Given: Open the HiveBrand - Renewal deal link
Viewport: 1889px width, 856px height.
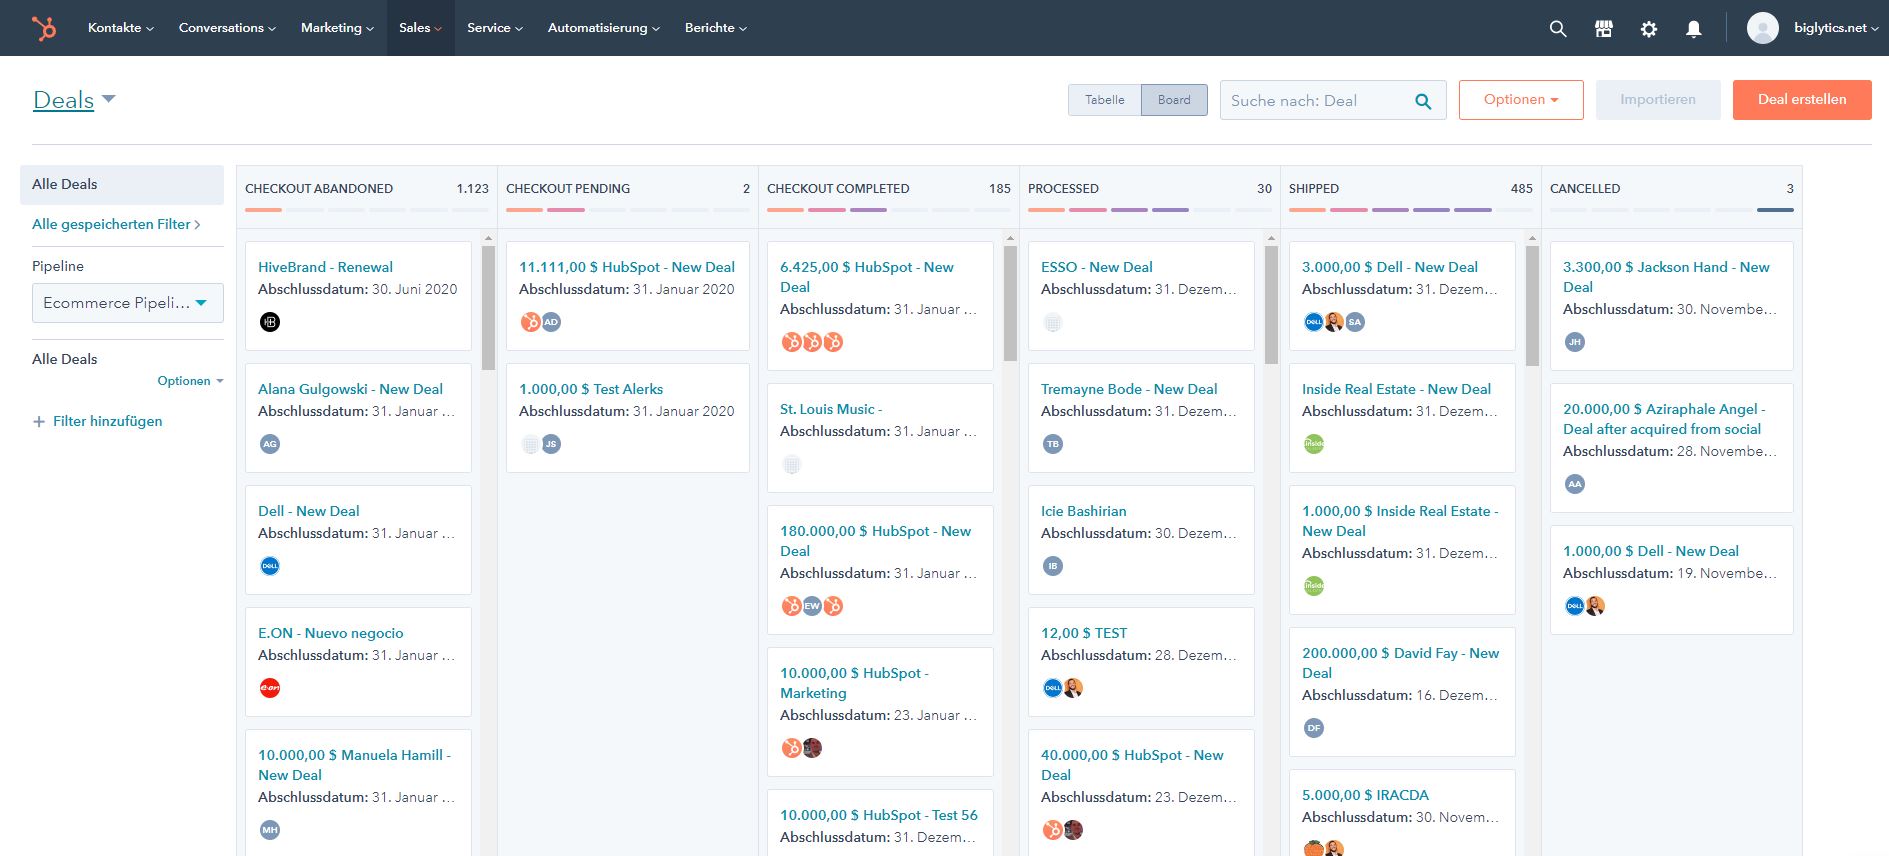Looking at the screenshot, I should click(325, 267).
